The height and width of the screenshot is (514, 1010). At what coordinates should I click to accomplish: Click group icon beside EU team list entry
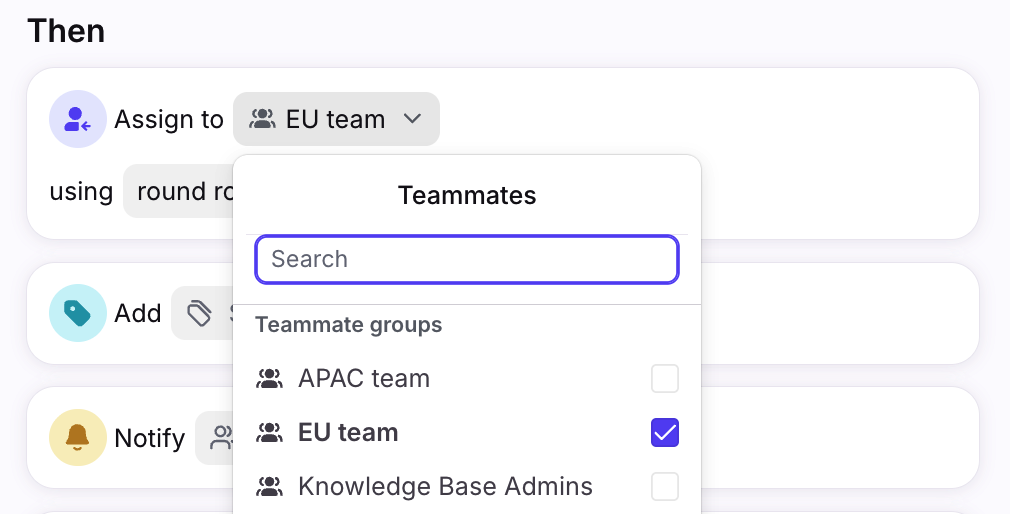coord(269,433)
